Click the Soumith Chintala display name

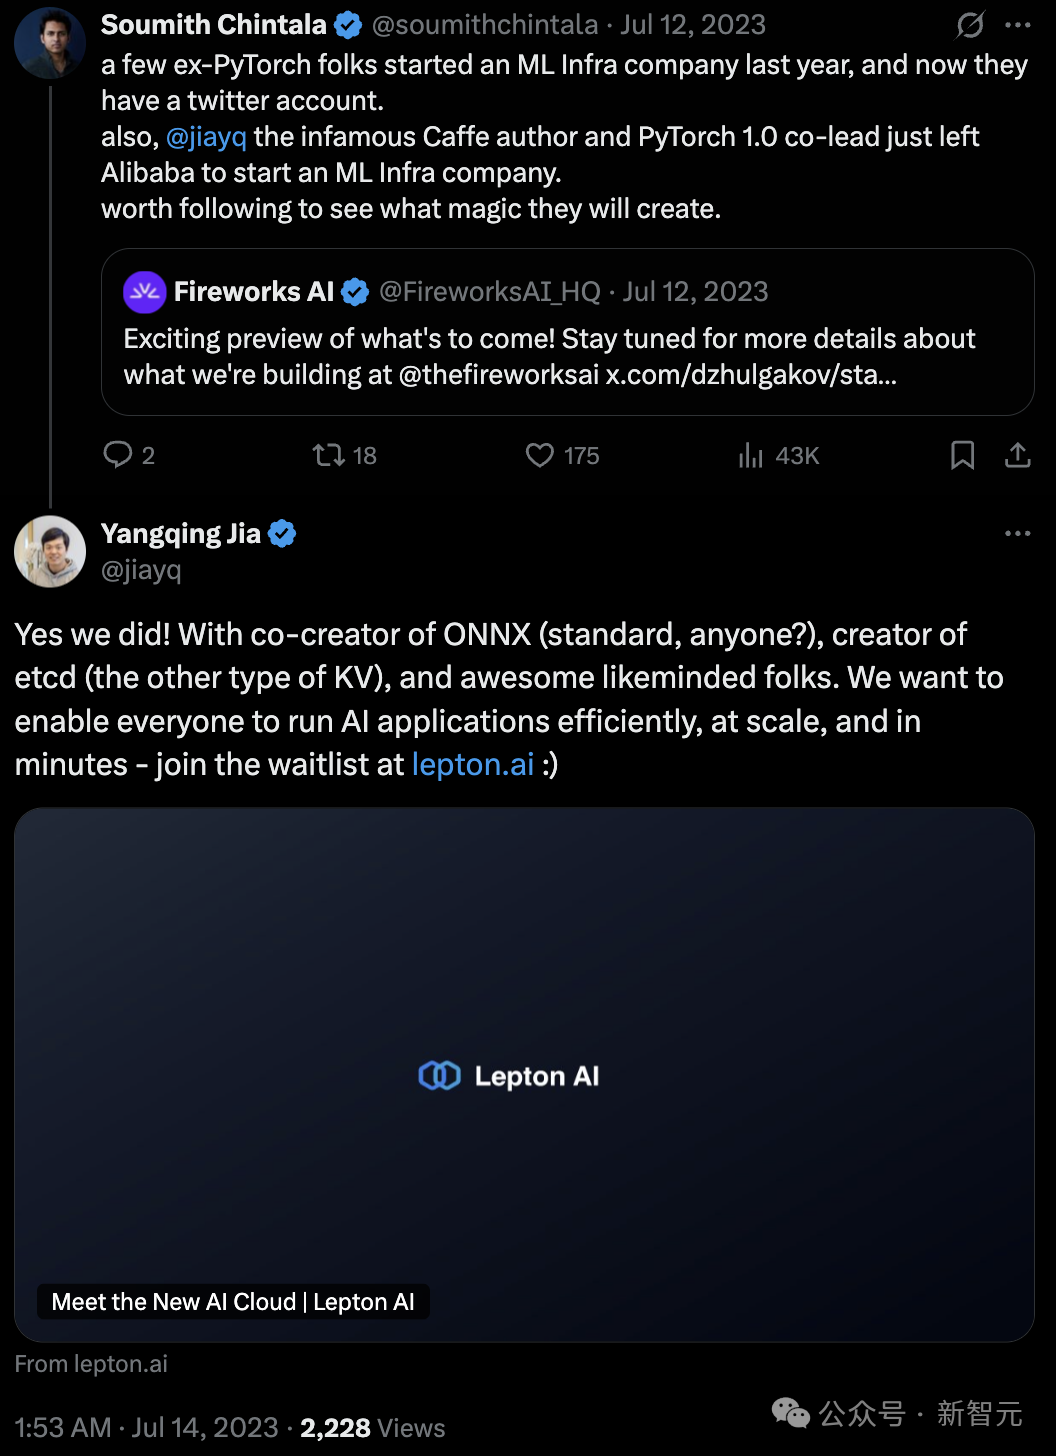tap(214, 25)
